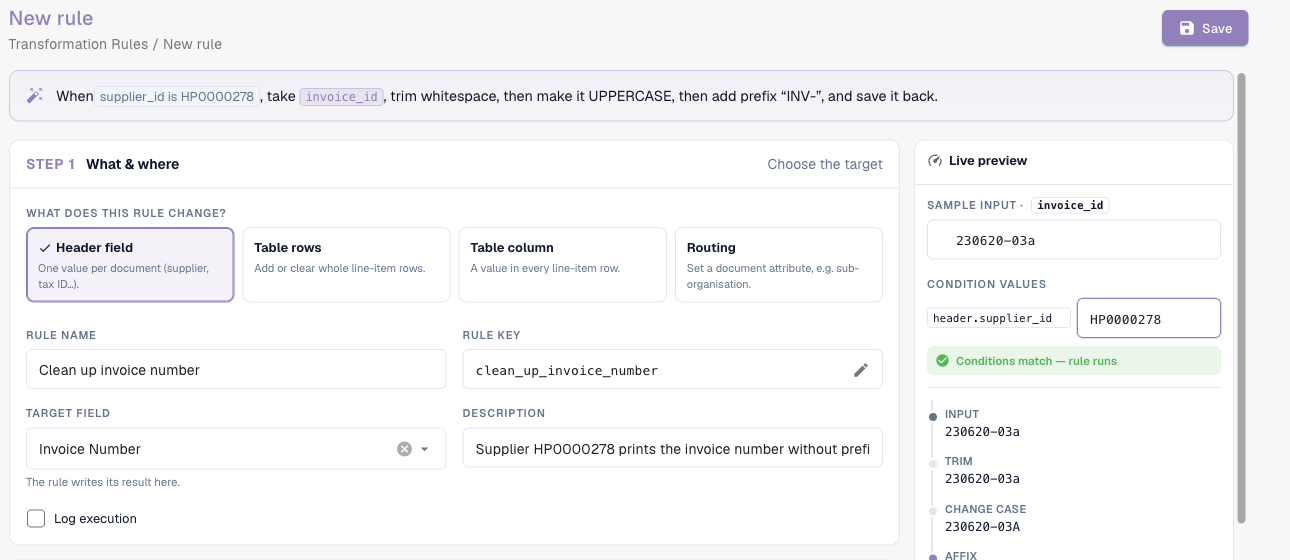
Task: Click The rule writes its result here hint
Action: click(103, 482)
